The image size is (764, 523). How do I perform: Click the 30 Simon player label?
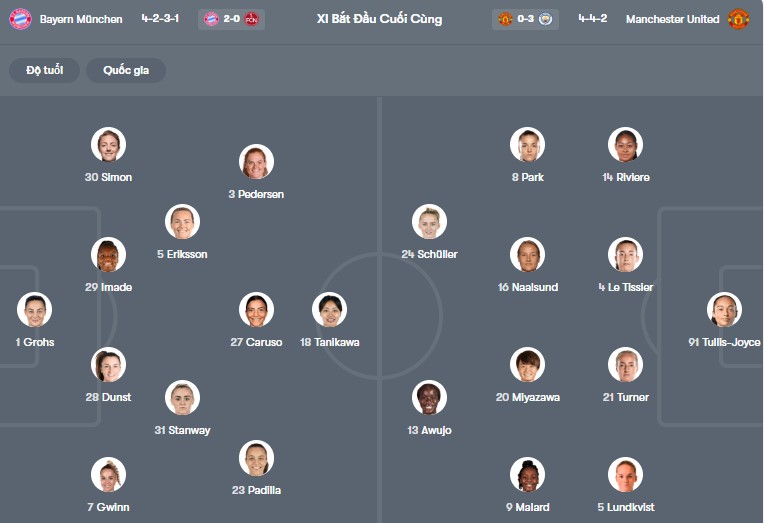108,178
